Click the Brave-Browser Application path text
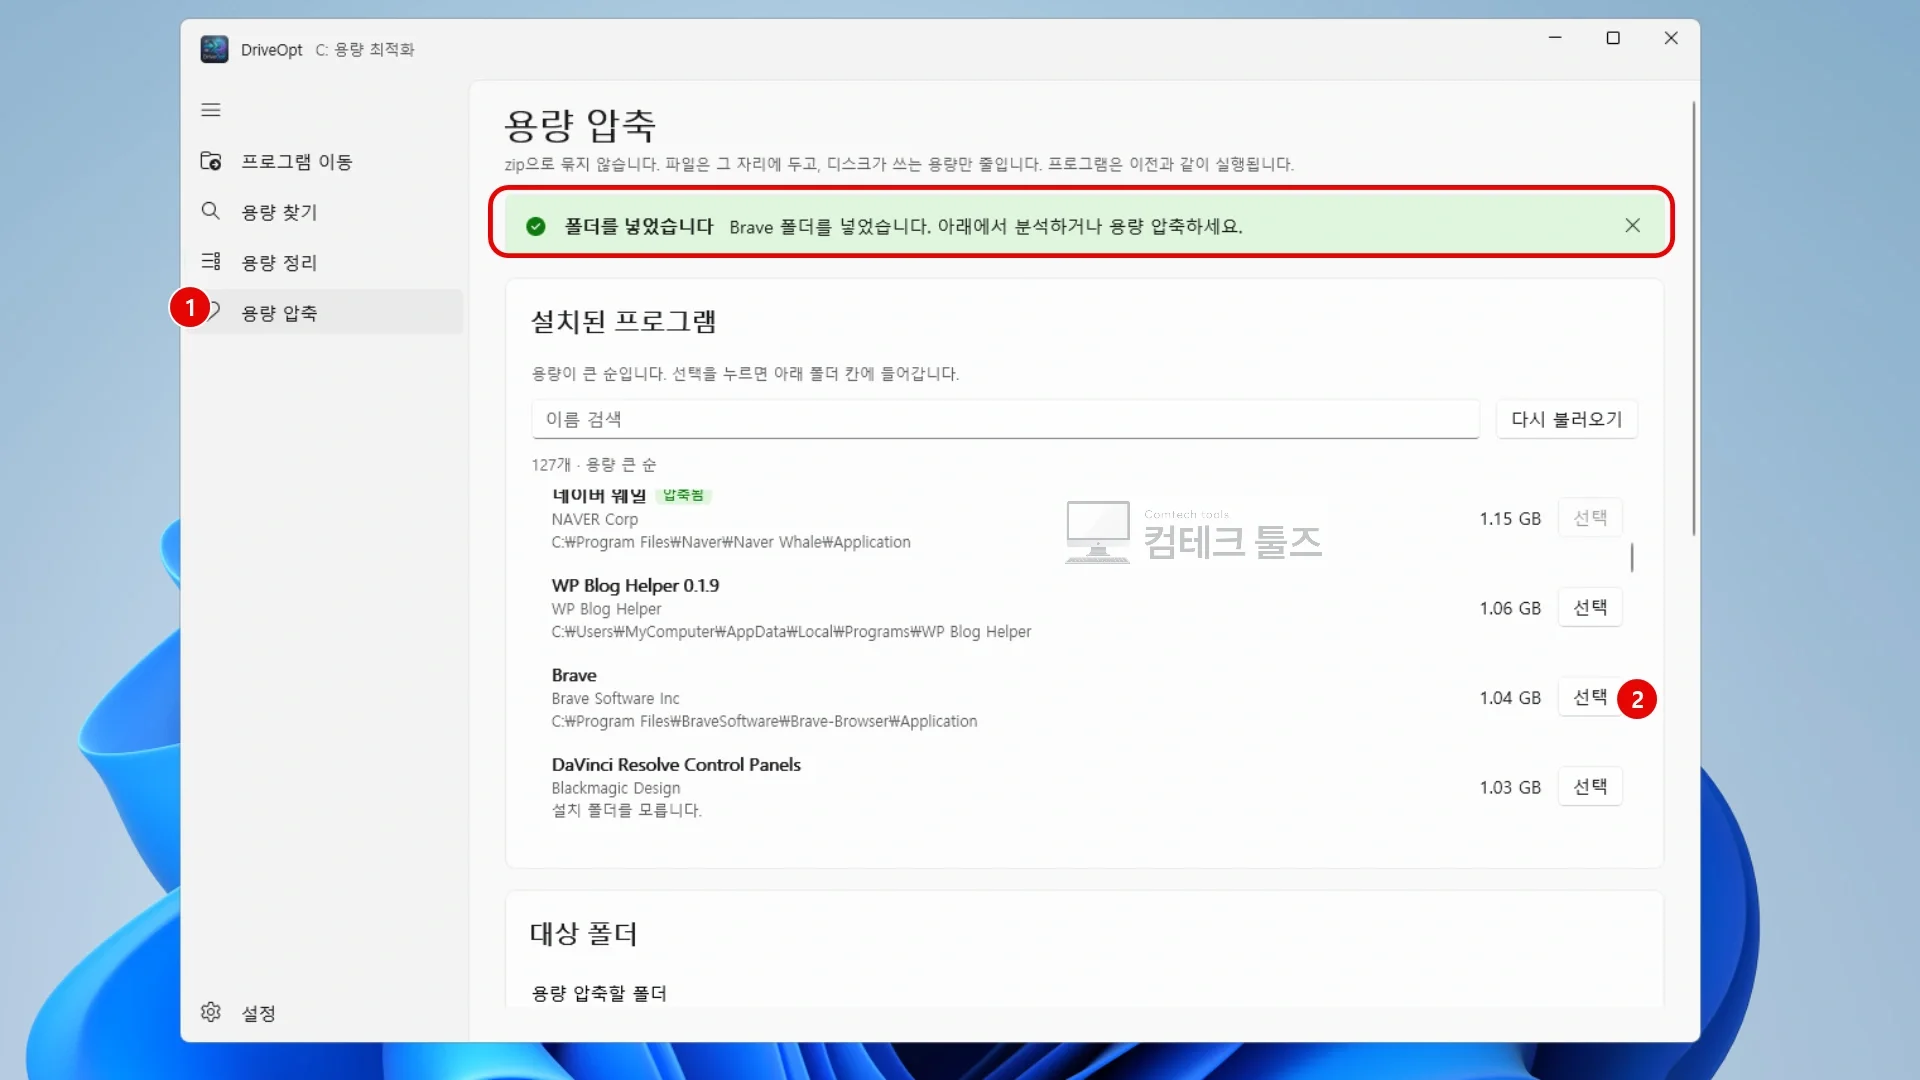This screenshot has height=1080, width=1920. [x=764, y=721]
